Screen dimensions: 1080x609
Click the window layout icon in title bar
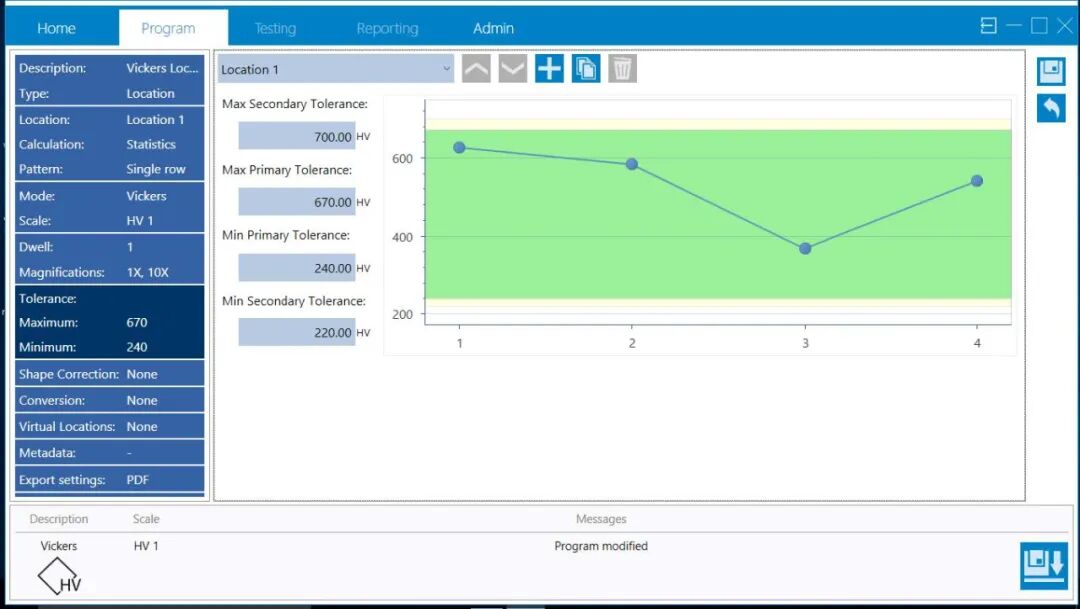pyautogui.click(x=988, y=26)
